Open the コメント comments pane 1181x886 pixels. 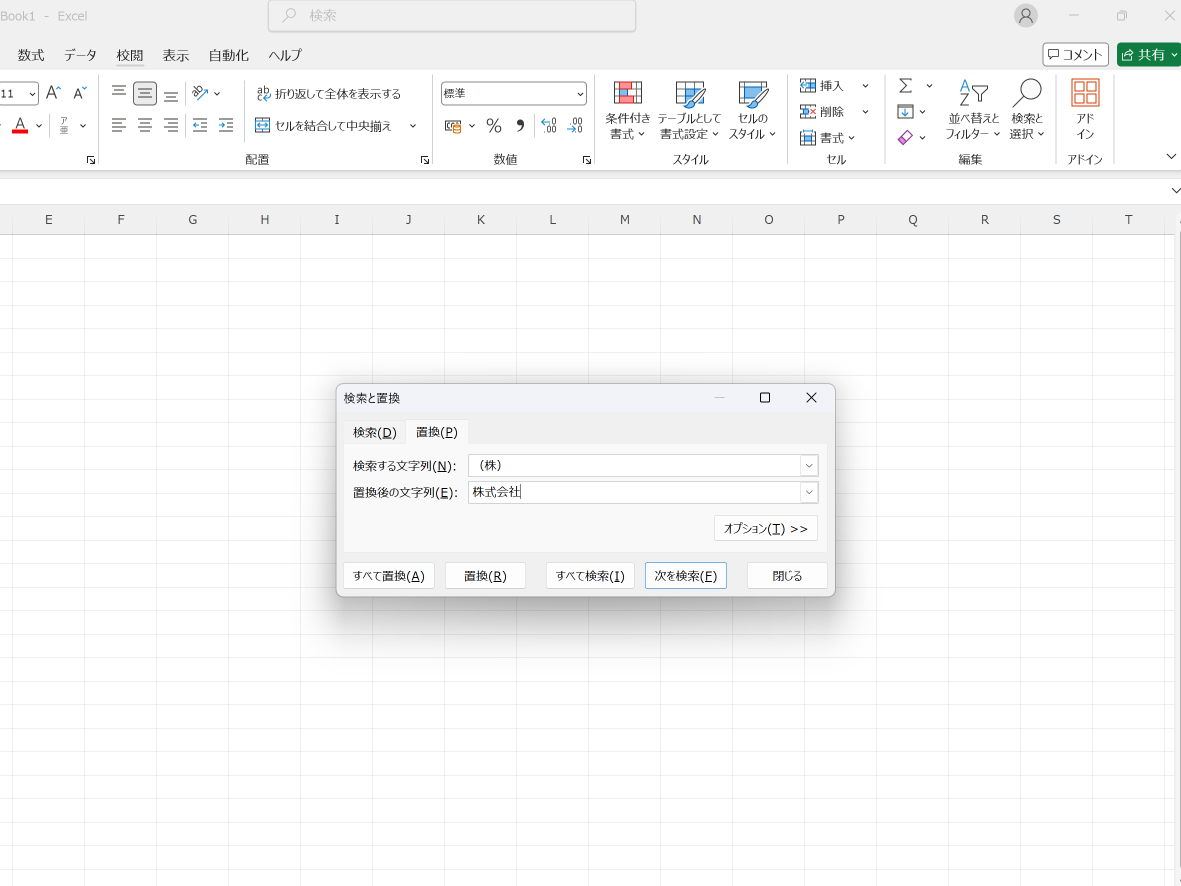[x=1075, y=54]
